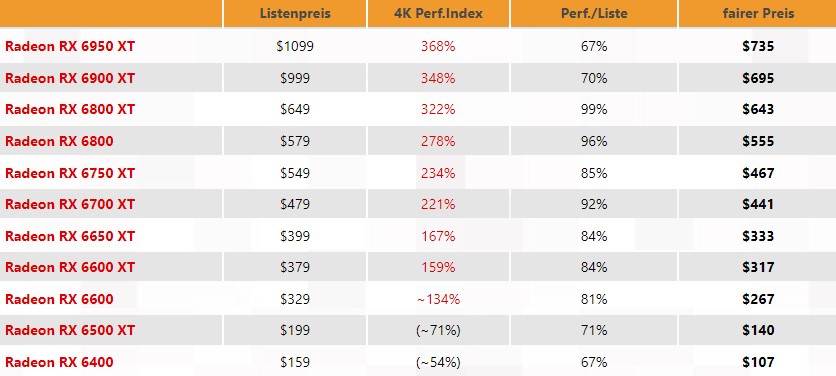The width and height of the screenshot is (836, 376).
Task: Open the Radeon RX 6750 XT link
Action: tap(70, 173)
